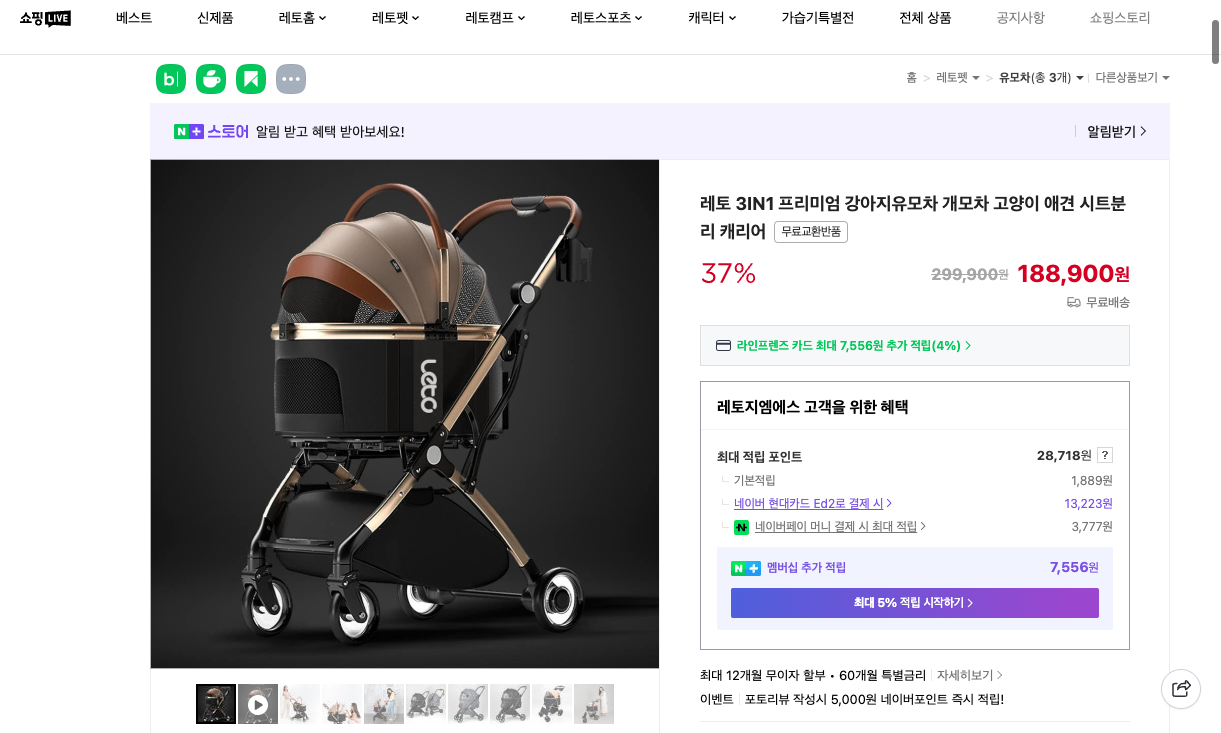This screenshot has width=1221, height=733.
Task: Expand the 다른상품보기 dropdown
Action: click(x=1133, y=77)
